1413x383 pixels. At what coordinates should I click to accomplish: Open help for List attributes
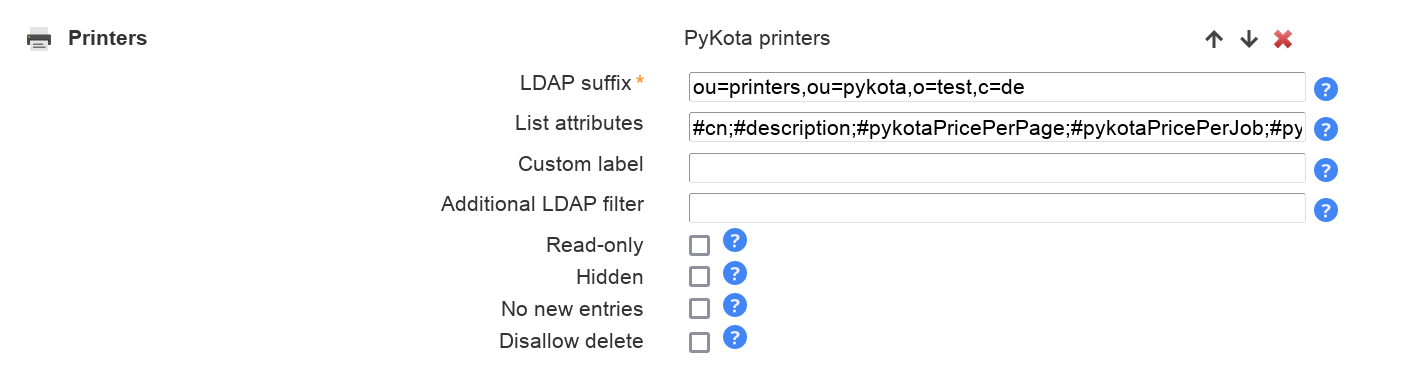(x=1326, y=129)
